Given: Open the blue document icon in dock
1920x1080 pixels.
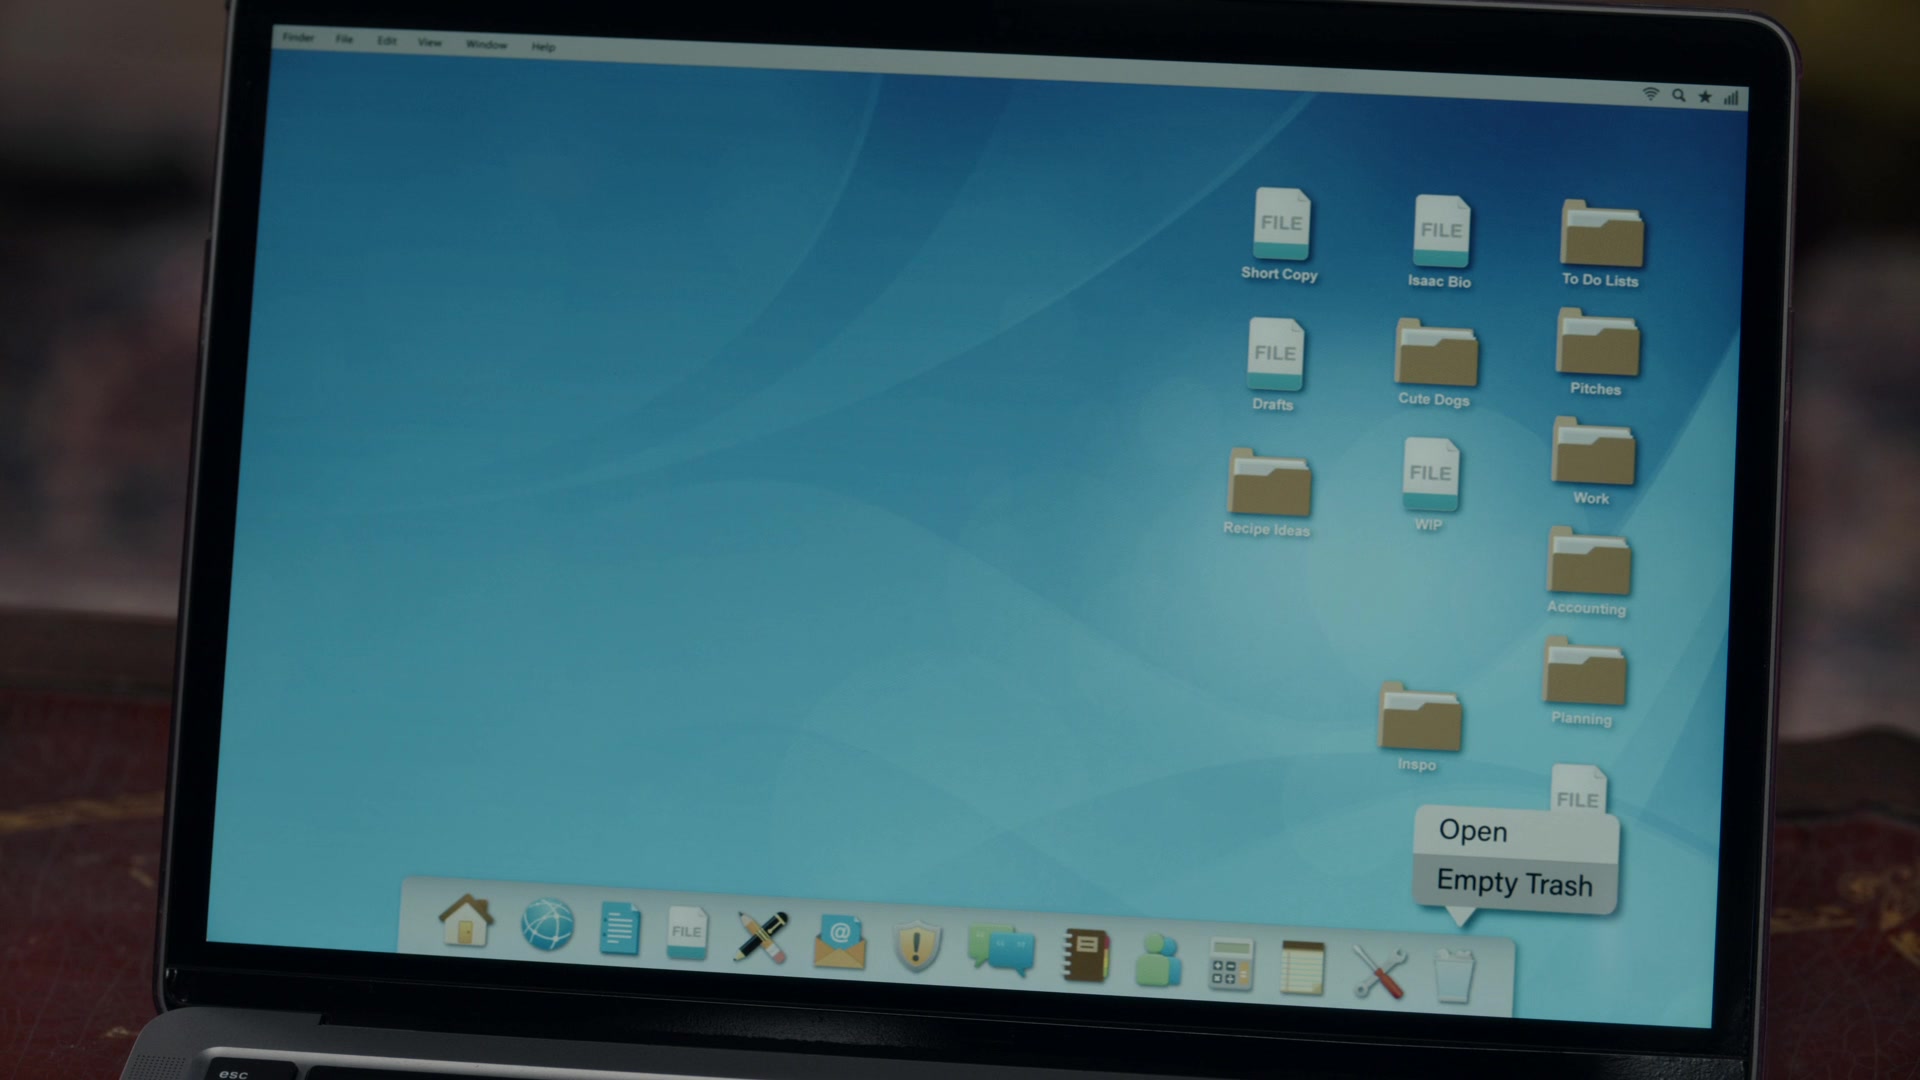Looking at the screenshot, I should pyautogui.click(x=619, y=929).
